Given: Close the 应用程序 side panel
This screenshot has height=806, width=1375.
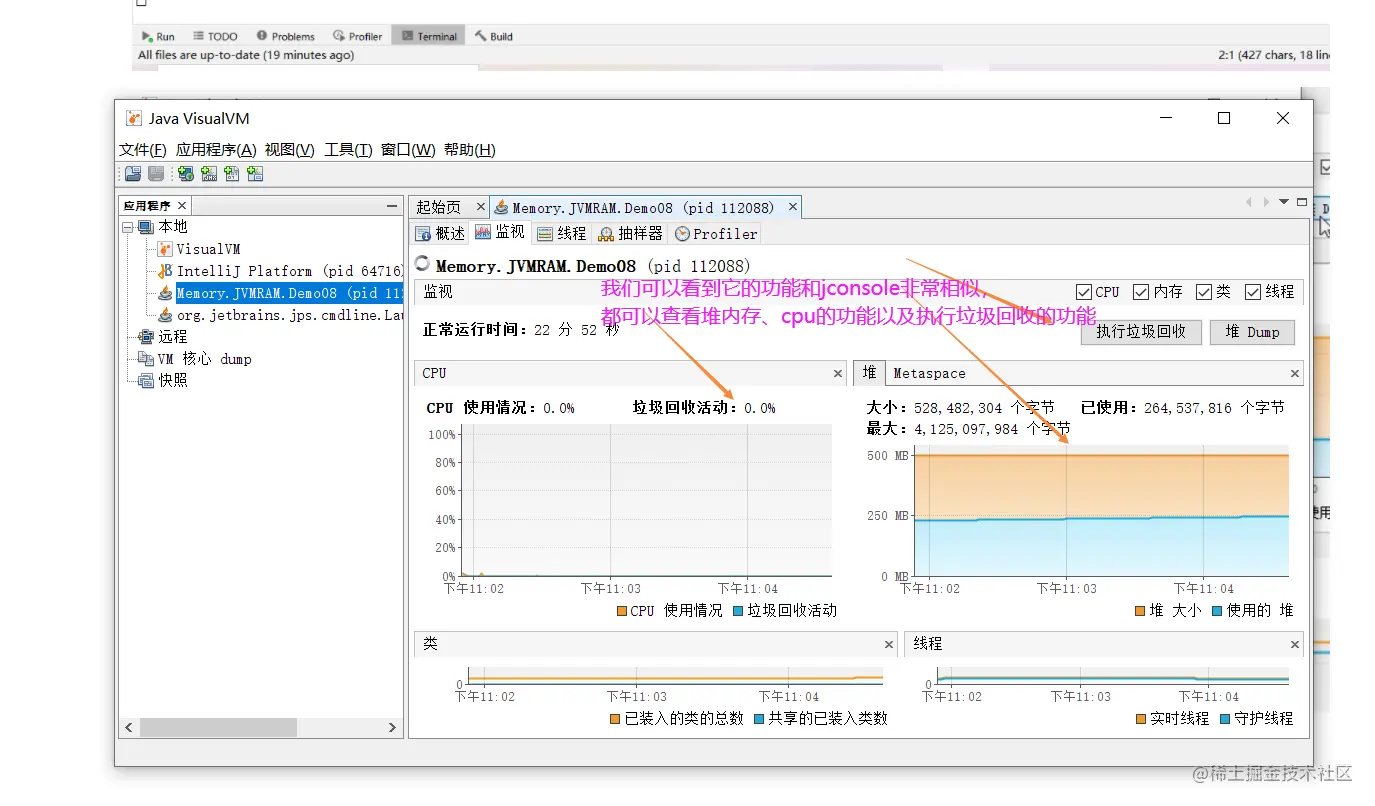Looking at the screenshot, I should [181, 205].
